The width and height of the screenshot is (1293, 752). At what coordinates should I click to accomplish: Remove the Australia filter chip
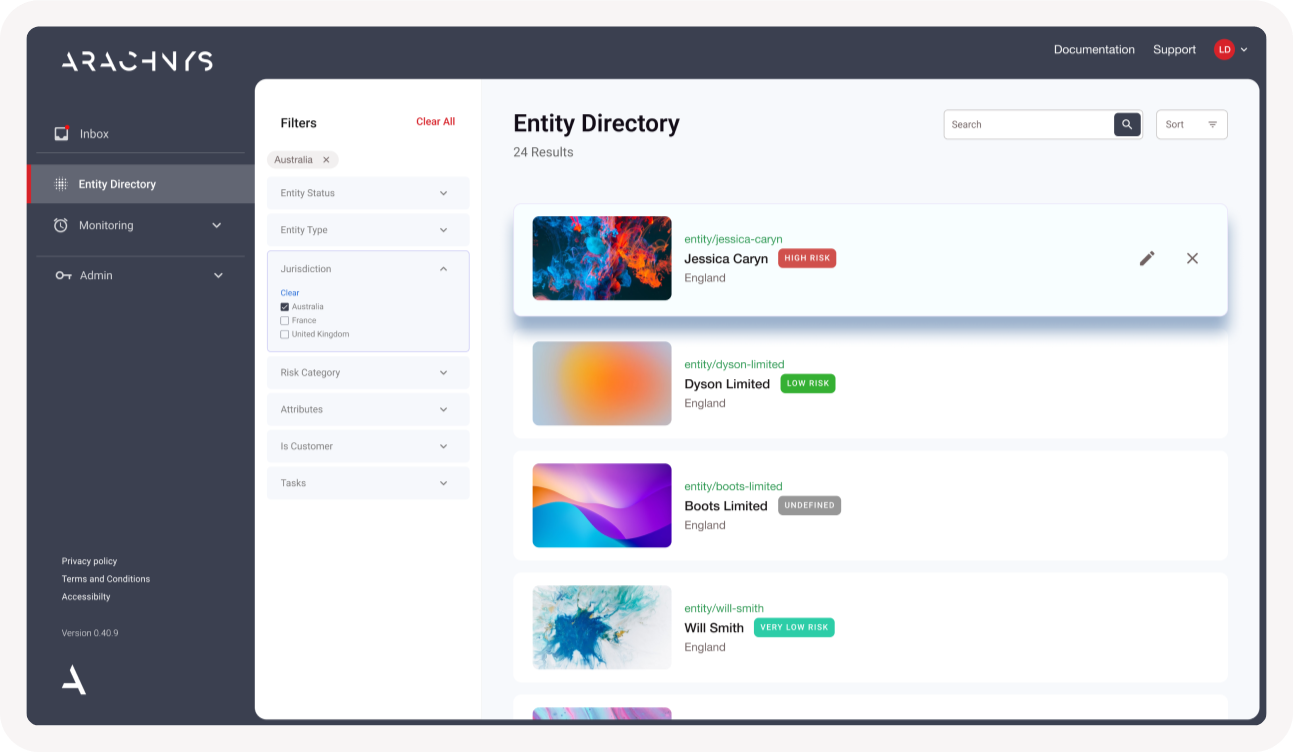[326, 160]
